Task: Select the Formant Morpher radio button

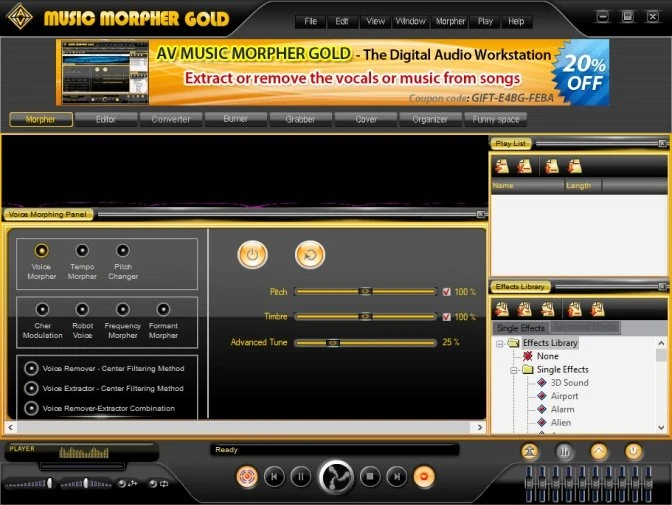Action: [163, 309]
